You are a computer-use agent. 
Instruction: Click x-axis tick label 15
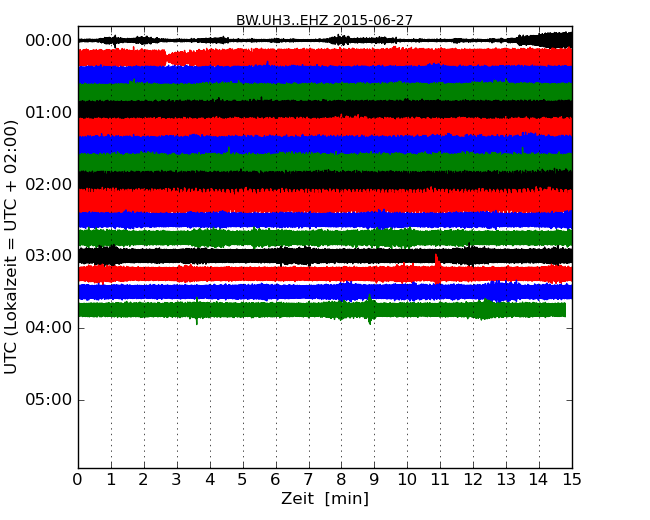coord(572,480)
